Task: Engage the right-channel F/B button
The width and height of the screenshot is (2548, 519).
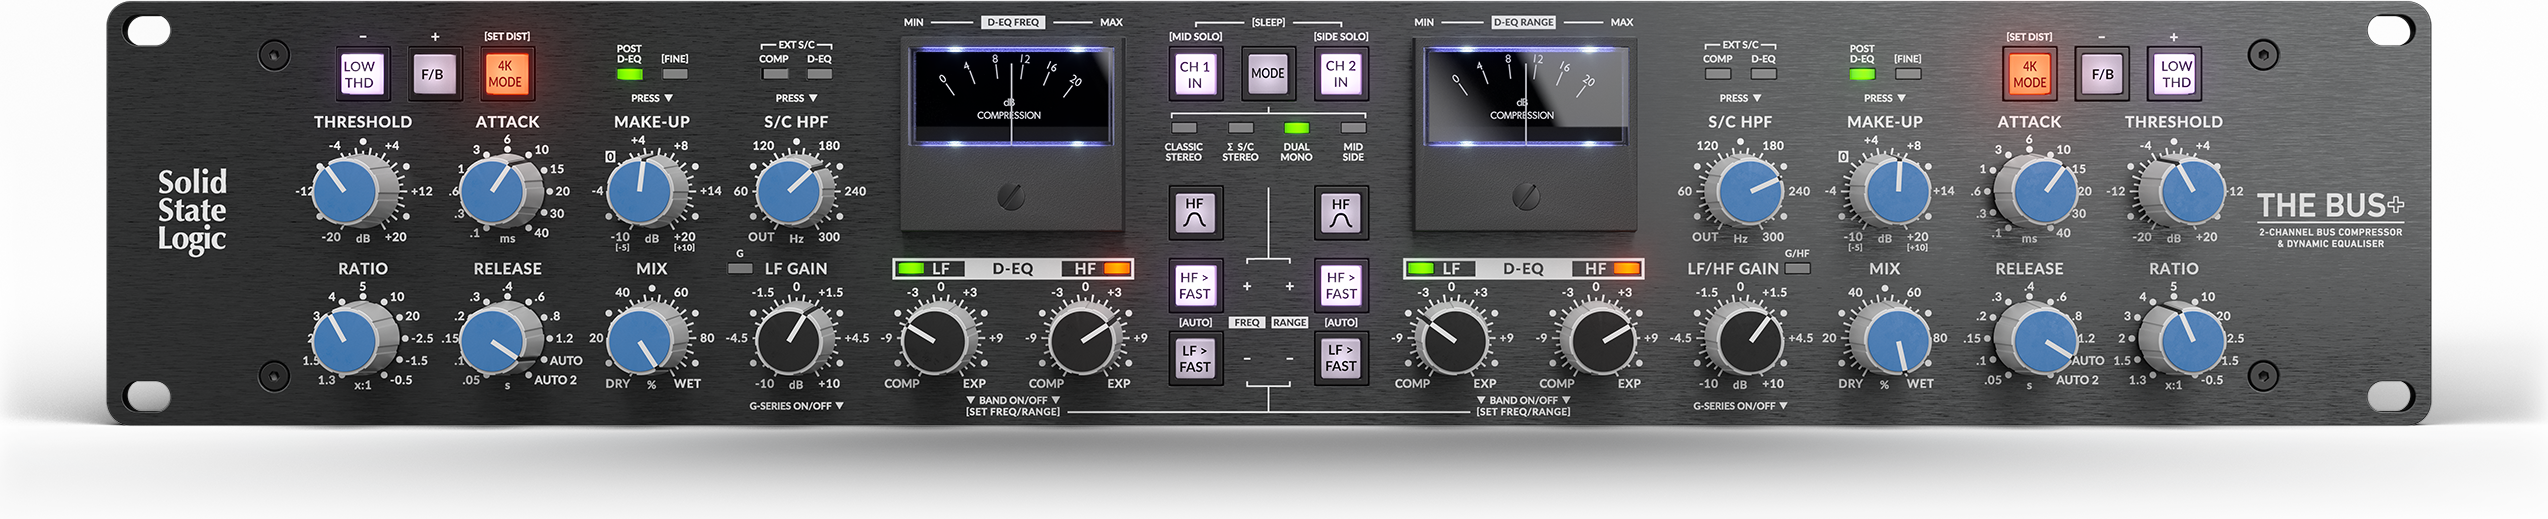Action: [x=2103, y=74]
